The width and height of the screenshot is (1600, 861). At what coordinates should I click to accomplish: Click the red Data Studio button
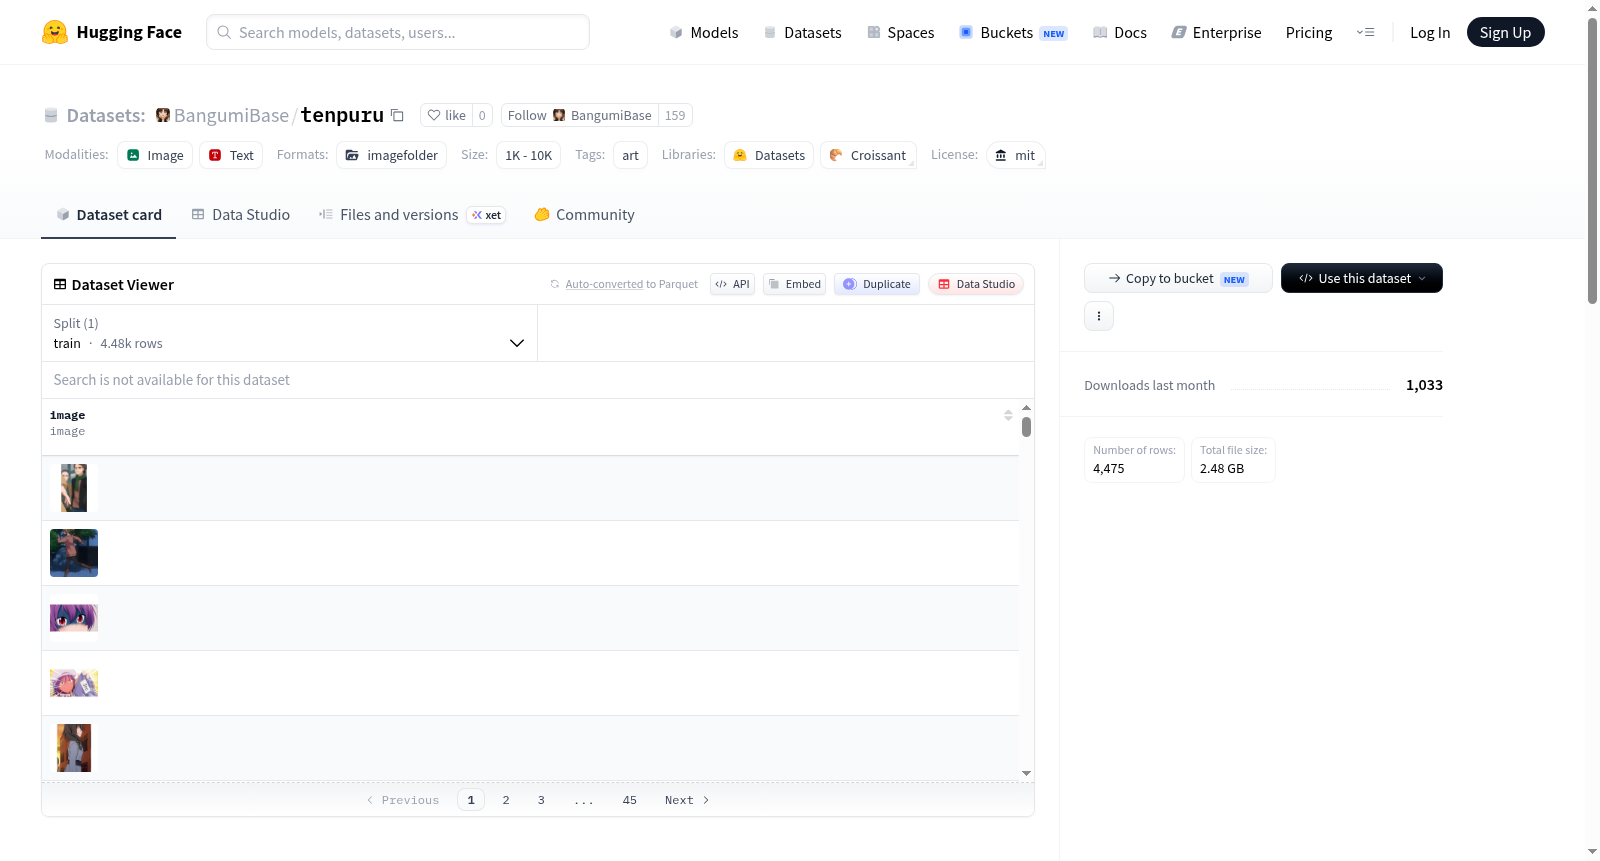point(976,284)
